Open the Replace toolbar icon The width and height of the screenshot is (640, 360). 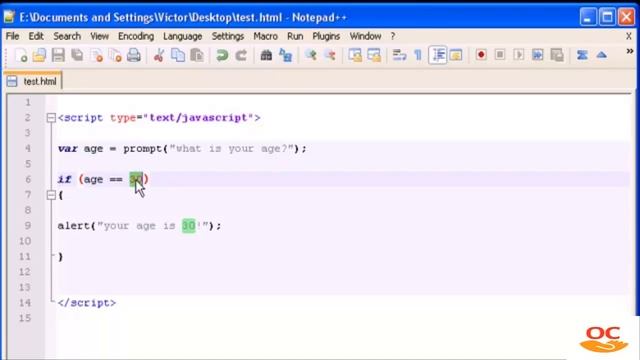coord(285,55)
